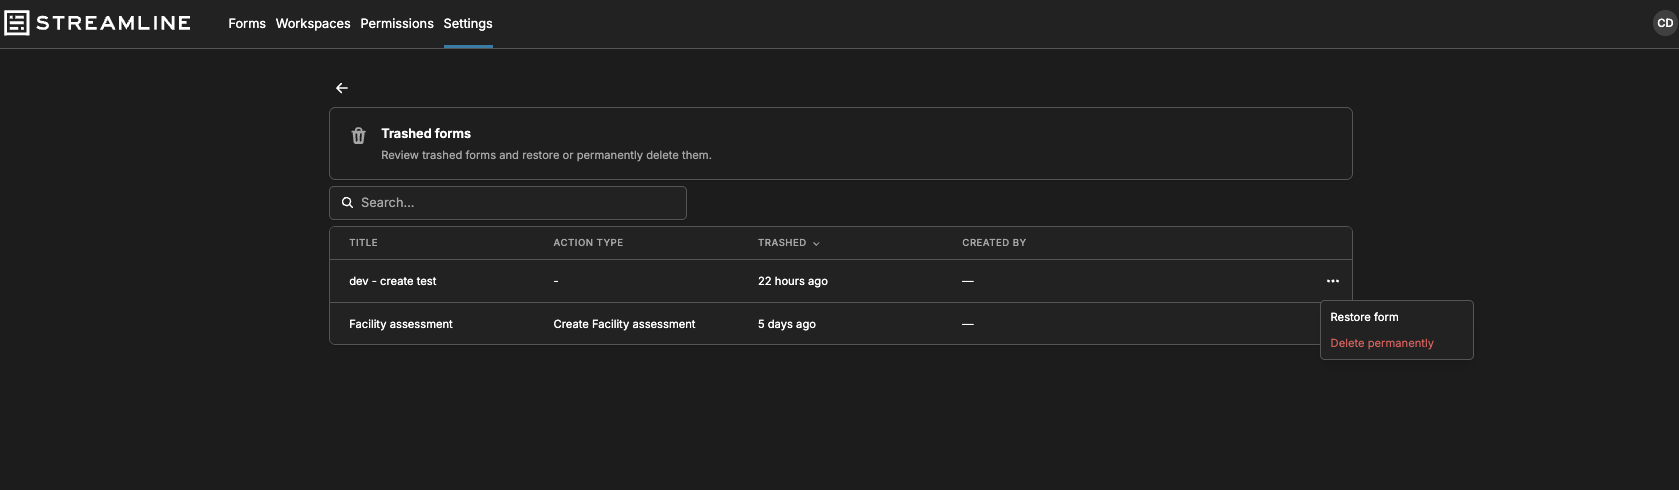Select the dev - create test title cell
Screen dimensions: 1679x490
point(393,281)
